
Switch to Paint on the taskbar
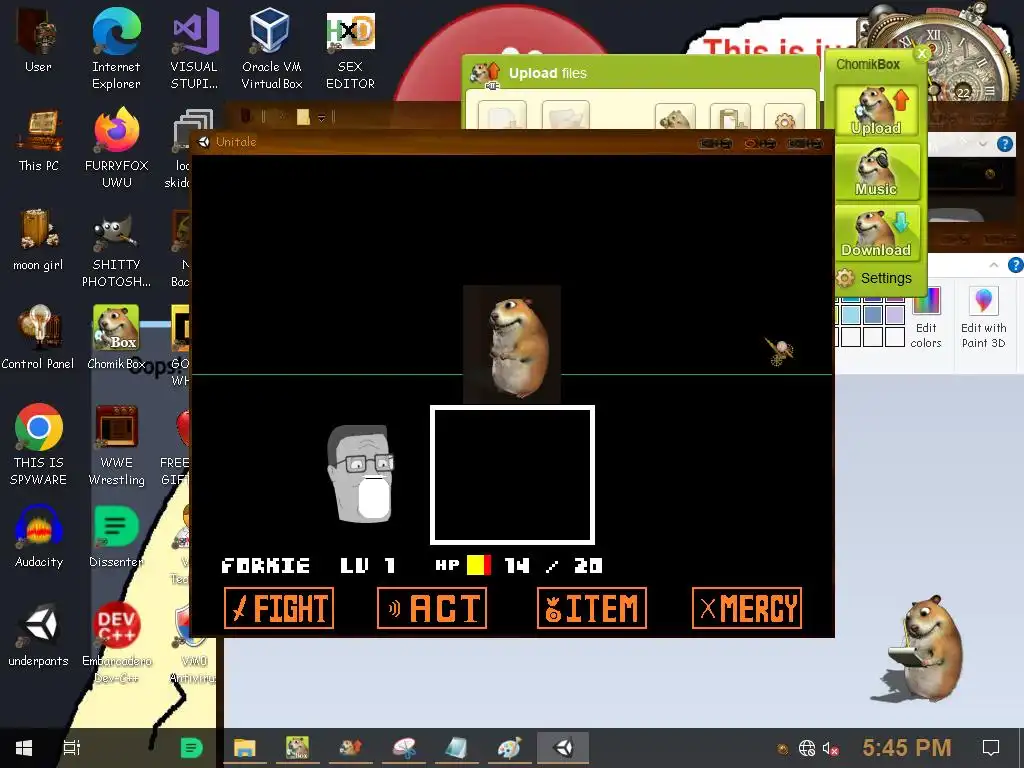(x=509, y=748)
